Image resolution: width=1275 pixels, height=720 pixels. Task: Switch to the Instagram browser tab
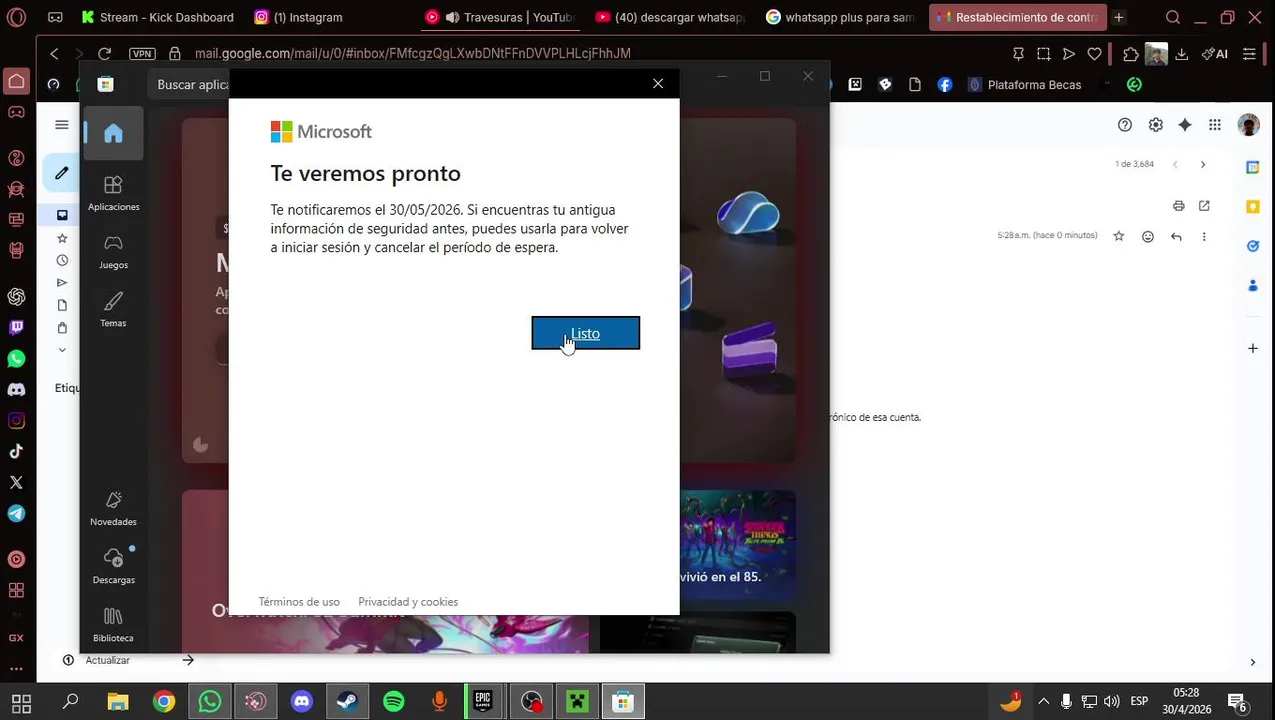pos(300,17)
